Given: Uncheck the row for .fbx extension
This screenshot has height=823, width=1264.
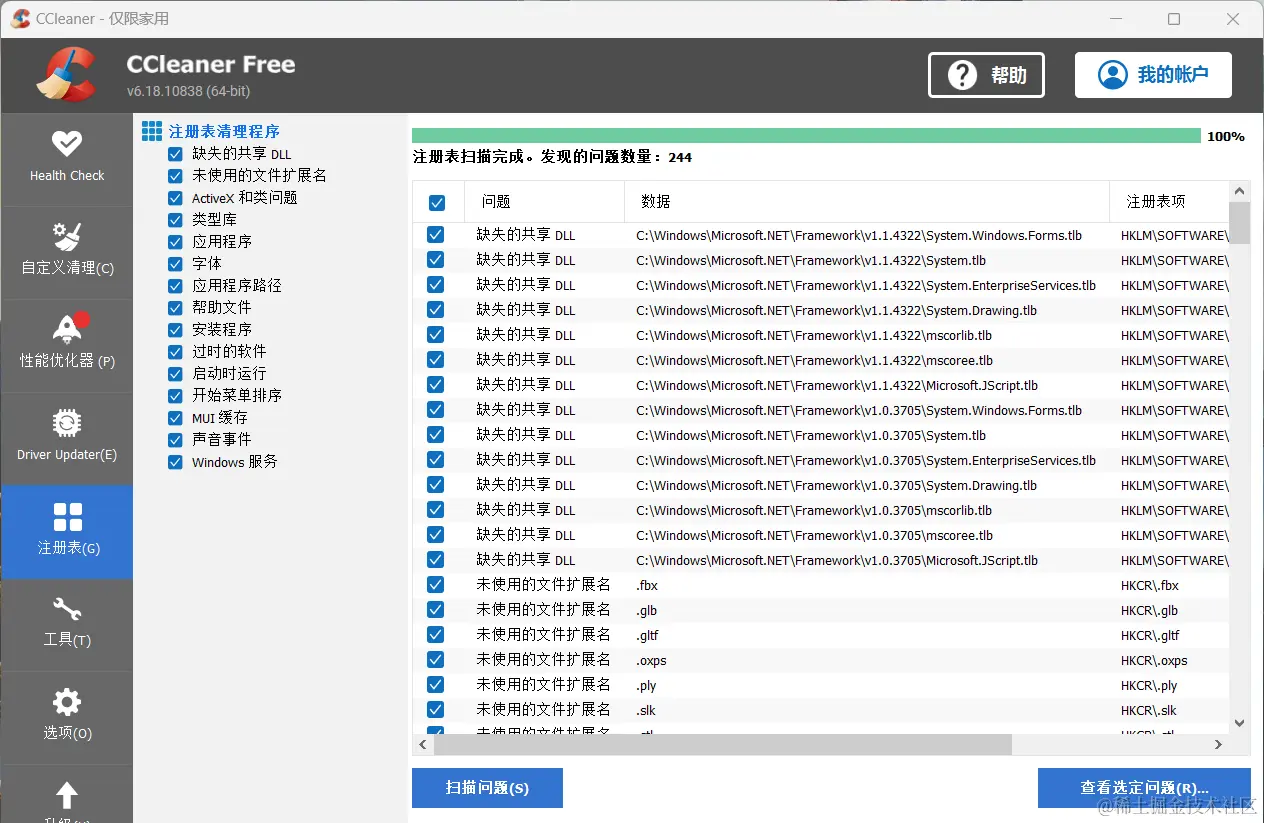Looking at the screenshot, I should click(435, 585).
